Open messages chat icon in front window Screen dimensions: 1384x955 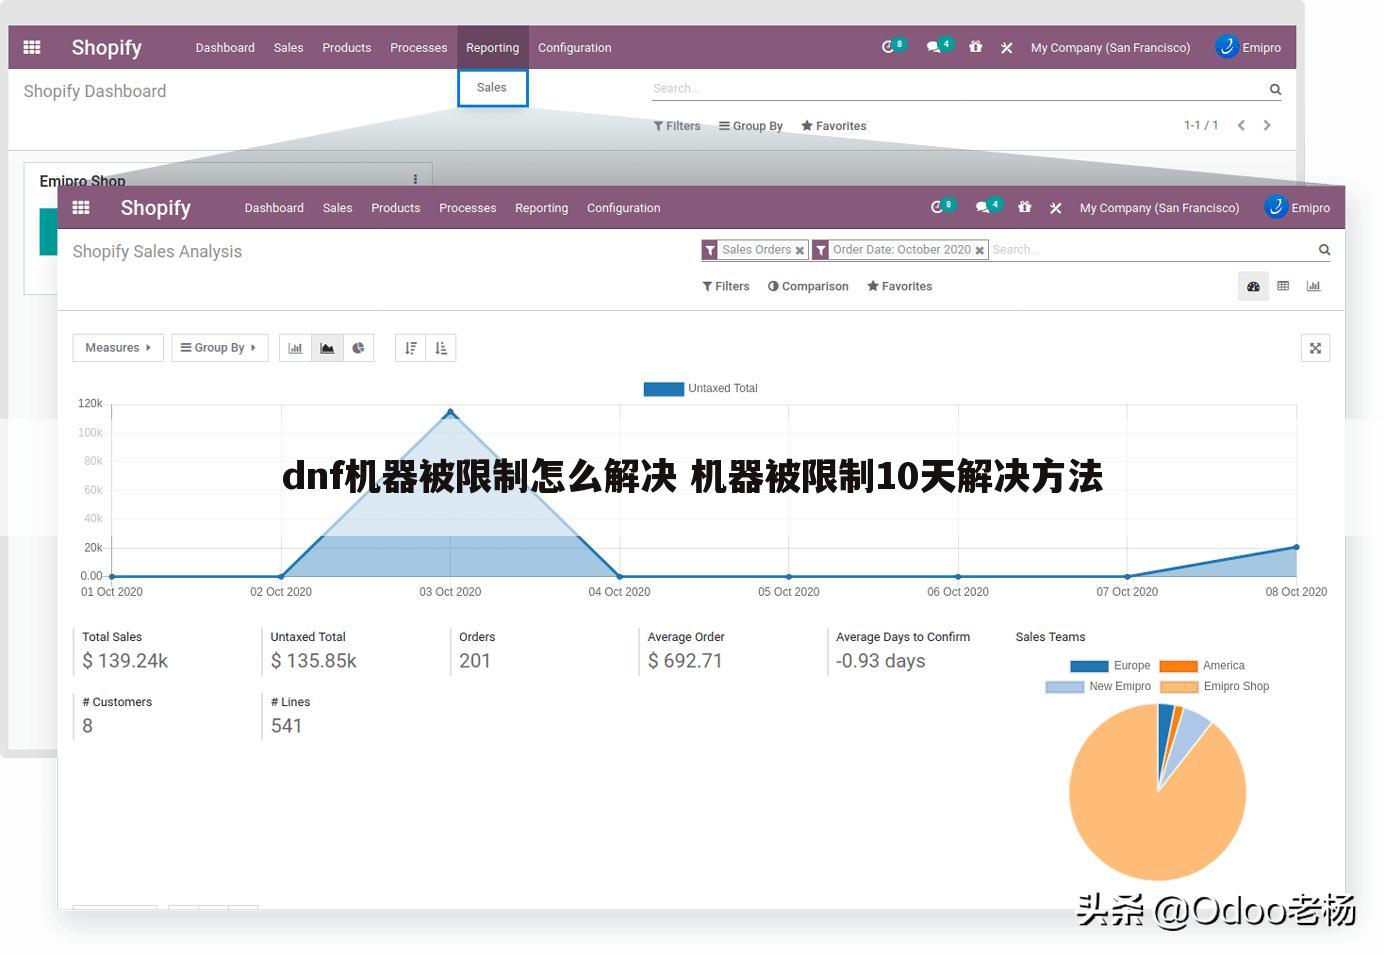[x=982, y=207]
